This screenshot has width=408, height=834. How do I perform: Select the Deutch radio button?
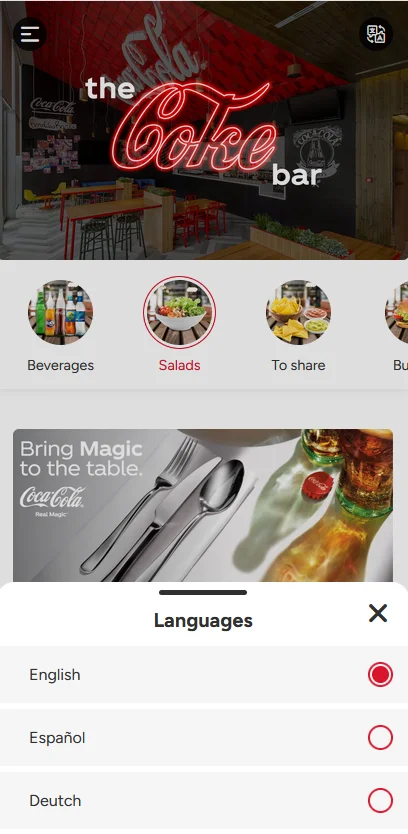[380, 800]
